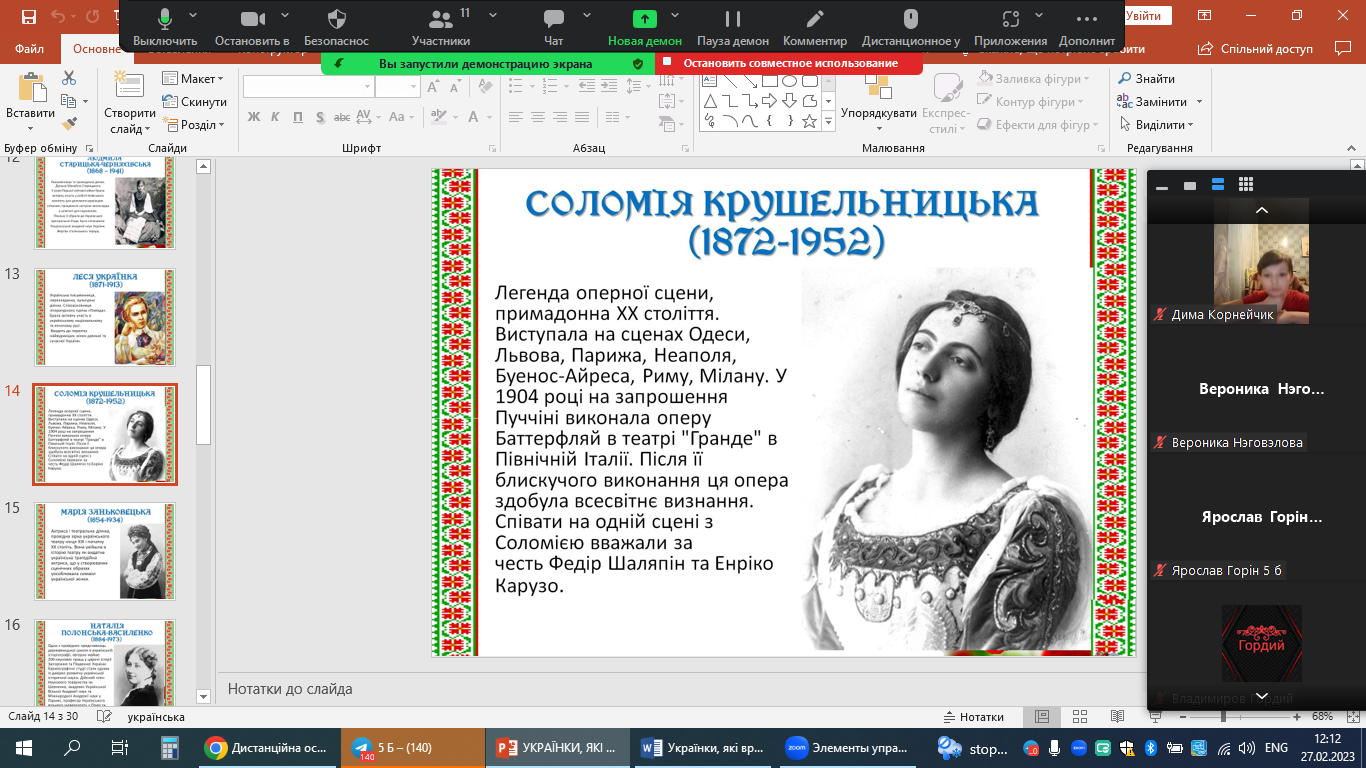This screenshot has width=1366, height=768.
Task: Open Замінити replace dropdown arrow
Action: click(1200, 102)
